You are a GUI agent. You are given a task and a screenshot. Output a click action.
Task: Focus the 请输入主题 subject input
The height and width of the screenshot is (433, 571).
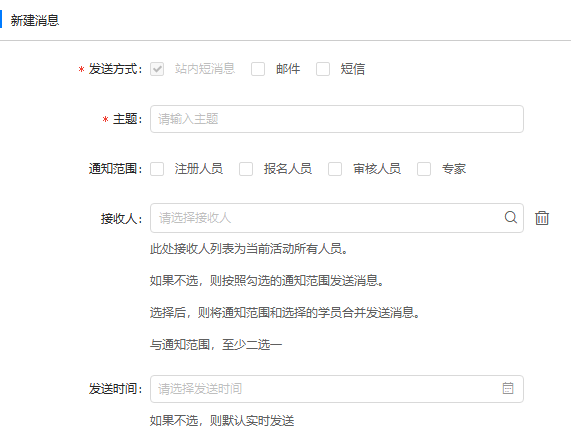[x=337, y=119]
